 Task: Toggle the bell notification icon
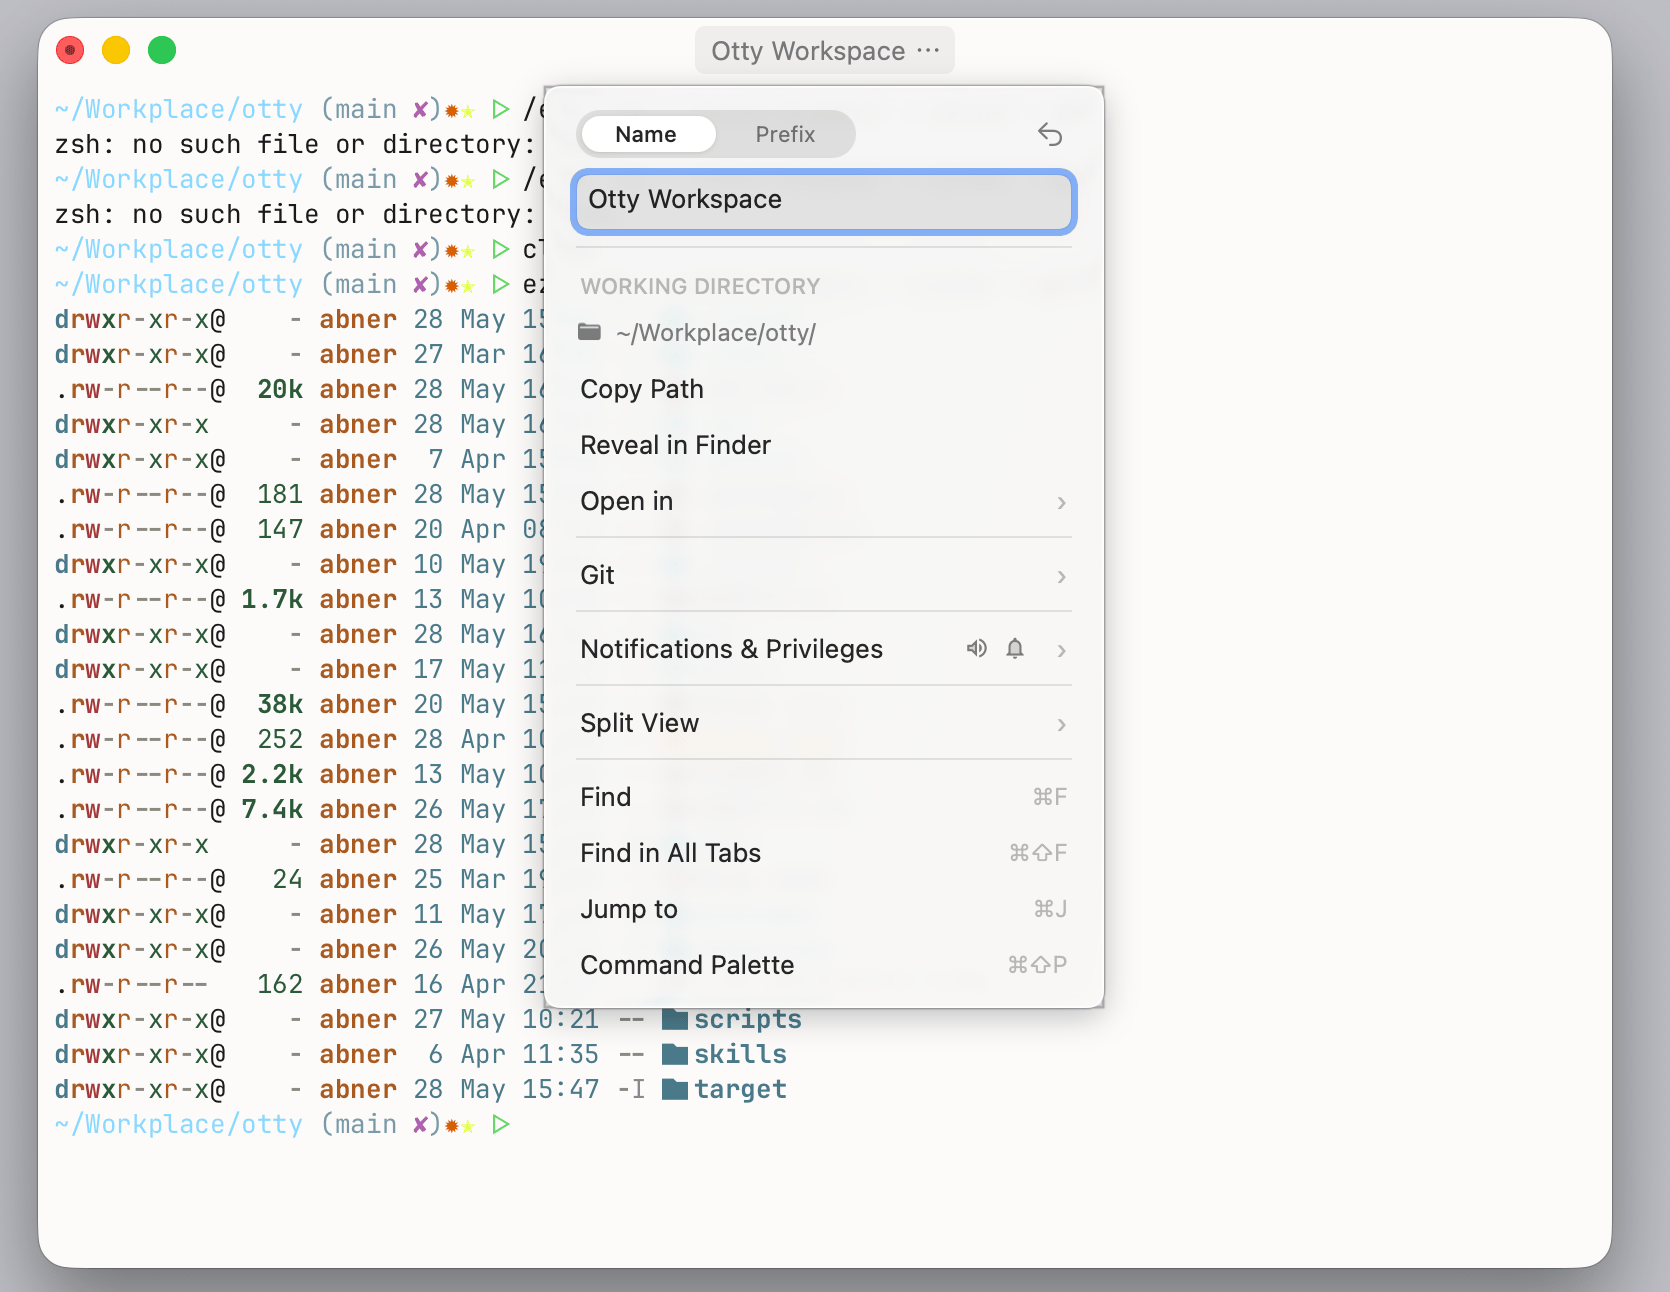(x=1015, y=649)
